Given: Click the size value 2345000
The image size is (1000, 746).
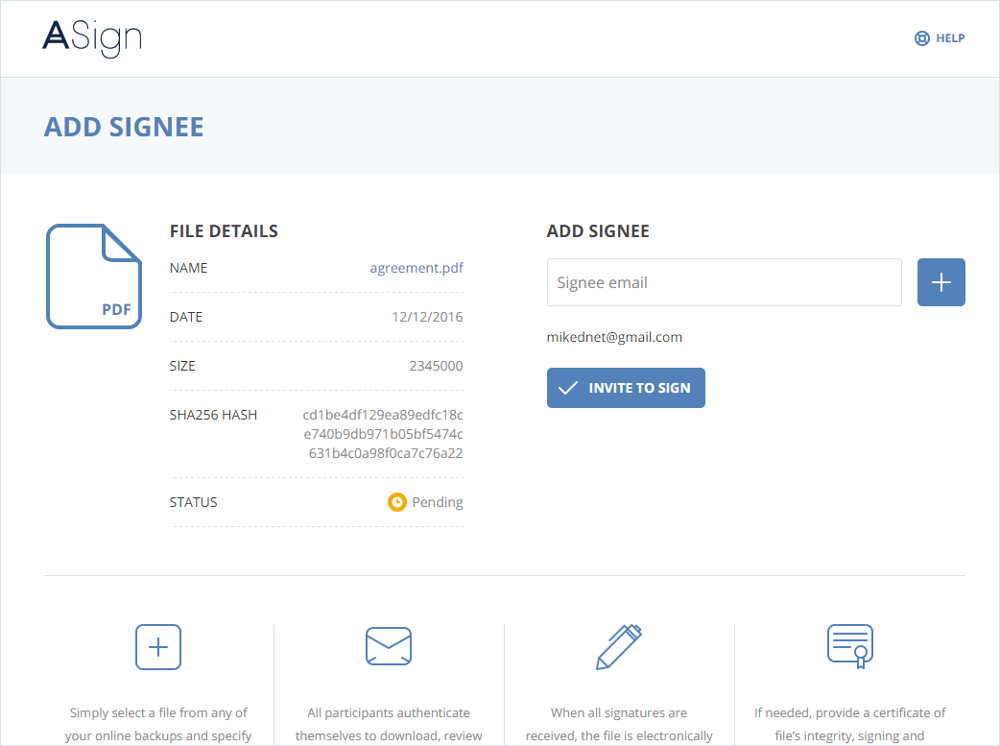Looking at the screenshot, I should tap(436, 366).
